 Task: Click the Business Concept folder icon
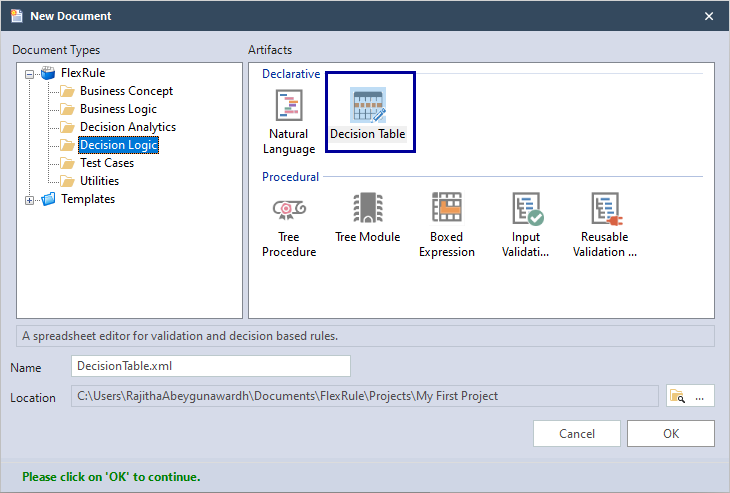(68, 91)
